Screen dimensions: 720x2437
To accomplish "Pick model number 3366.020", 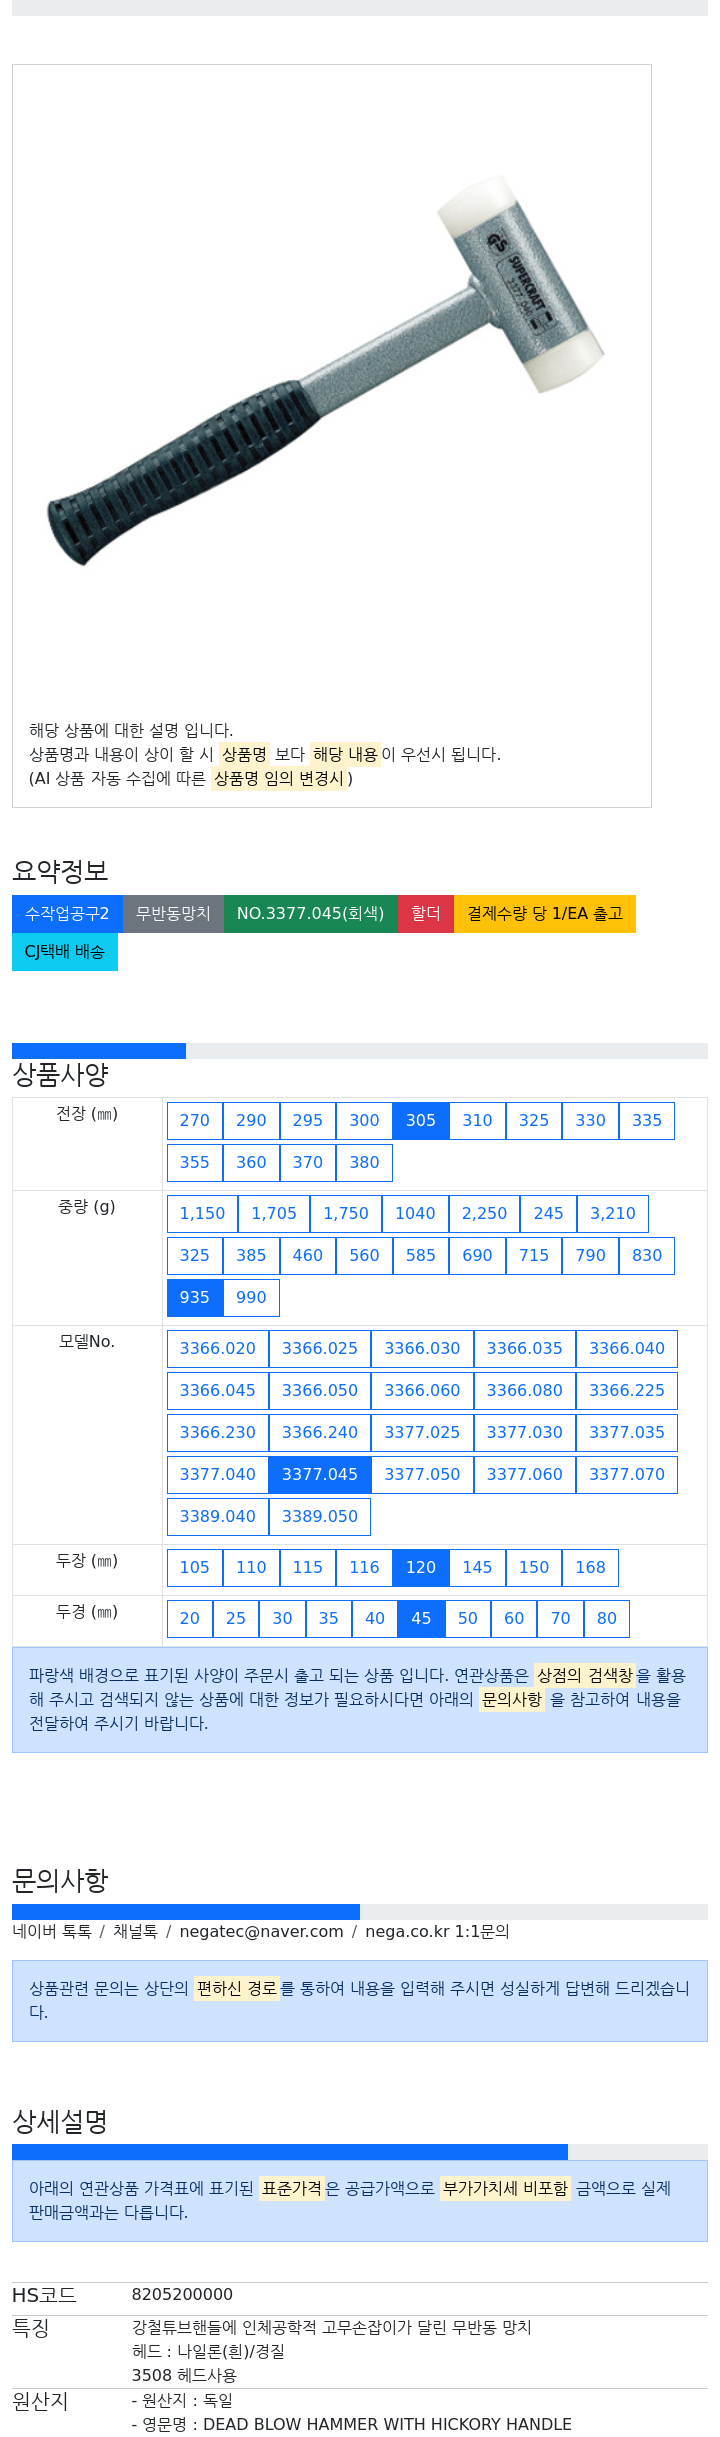I will coord(218,1349).
